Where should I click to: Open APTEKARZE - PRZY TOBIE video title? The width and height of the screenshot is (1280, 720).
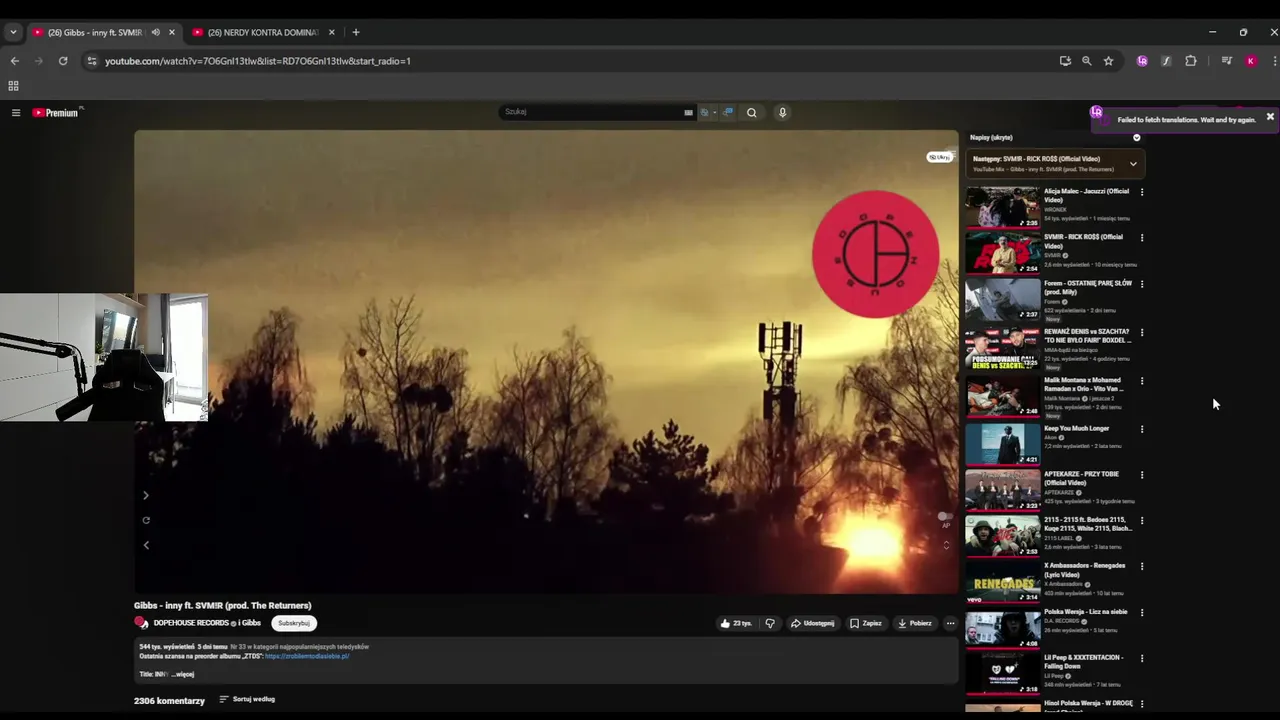[1081, 478]
